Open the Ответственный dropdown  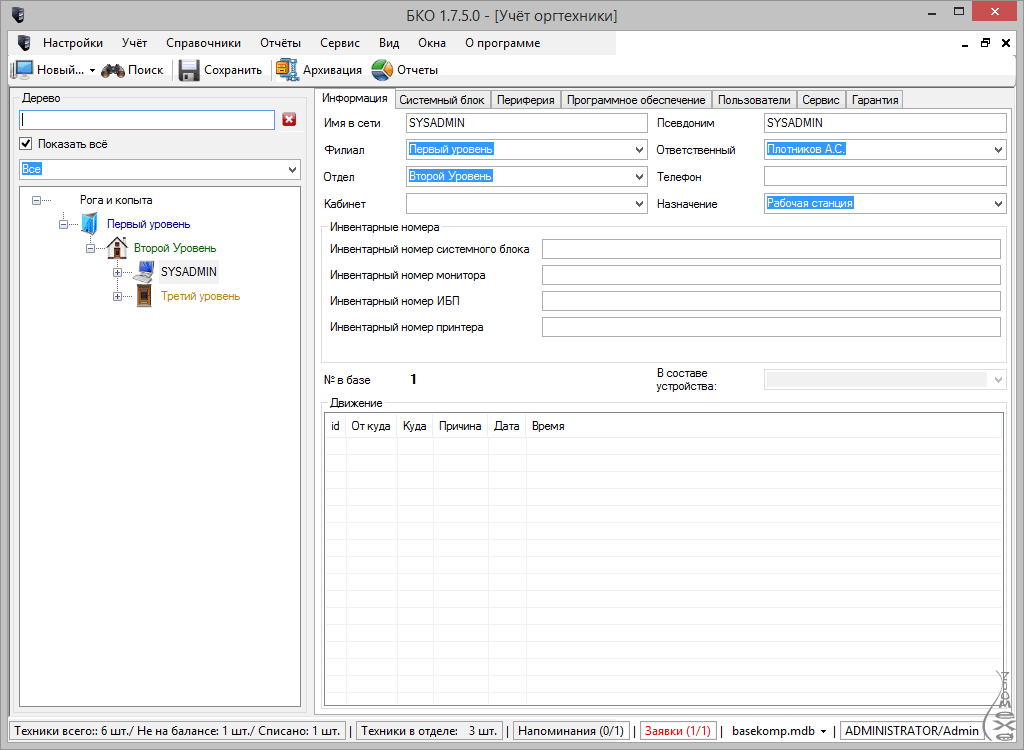[998, 150]
